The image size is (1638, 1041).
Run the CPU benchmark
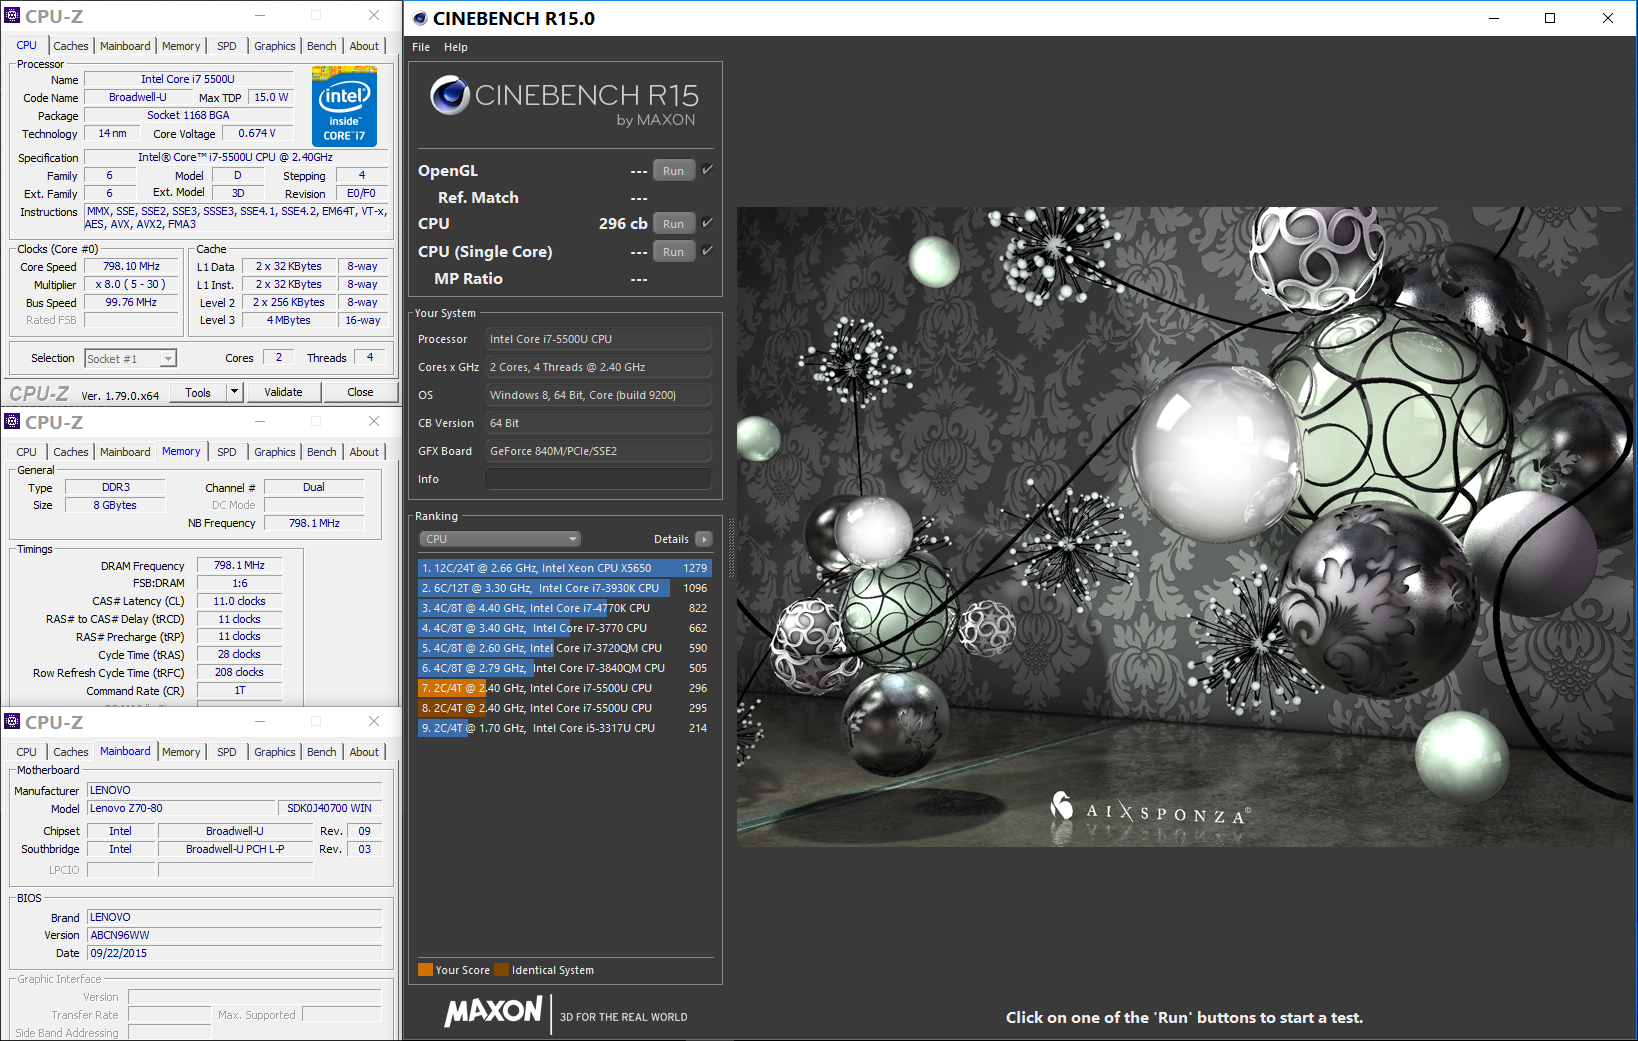pos(674,224)
